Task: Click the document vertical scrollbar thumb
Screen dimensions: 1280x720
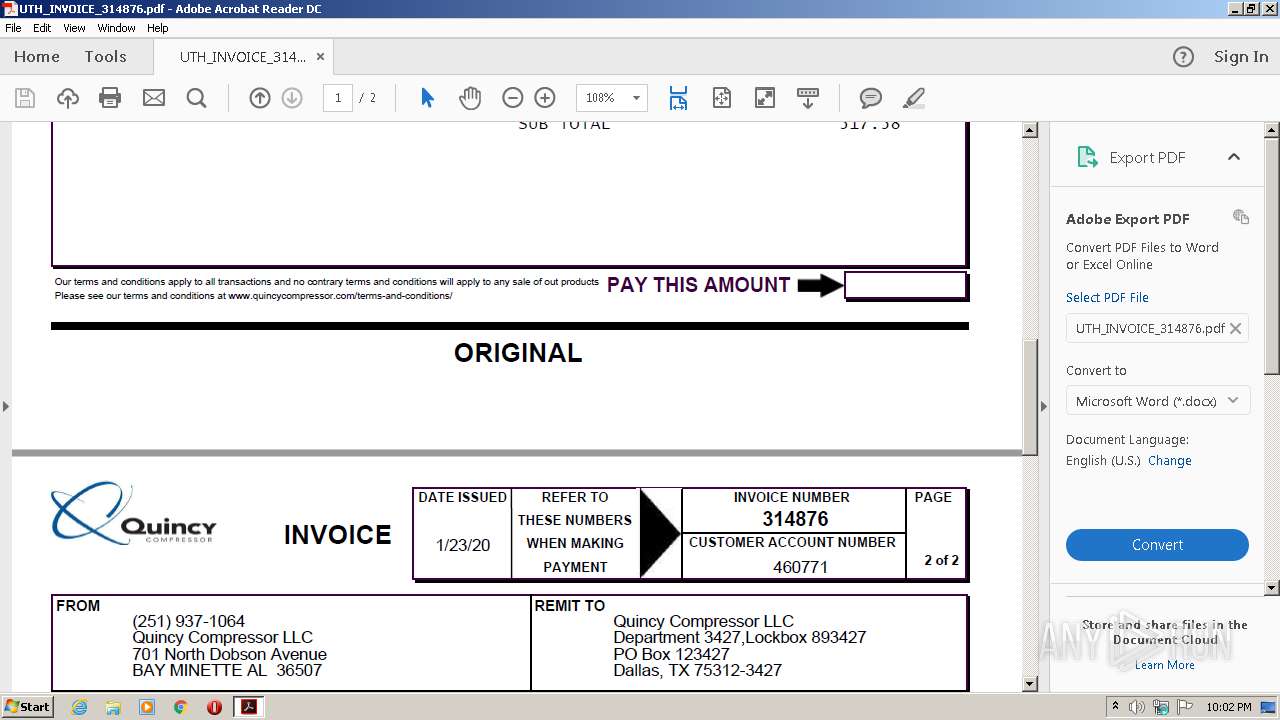Action: (1030, 397)
